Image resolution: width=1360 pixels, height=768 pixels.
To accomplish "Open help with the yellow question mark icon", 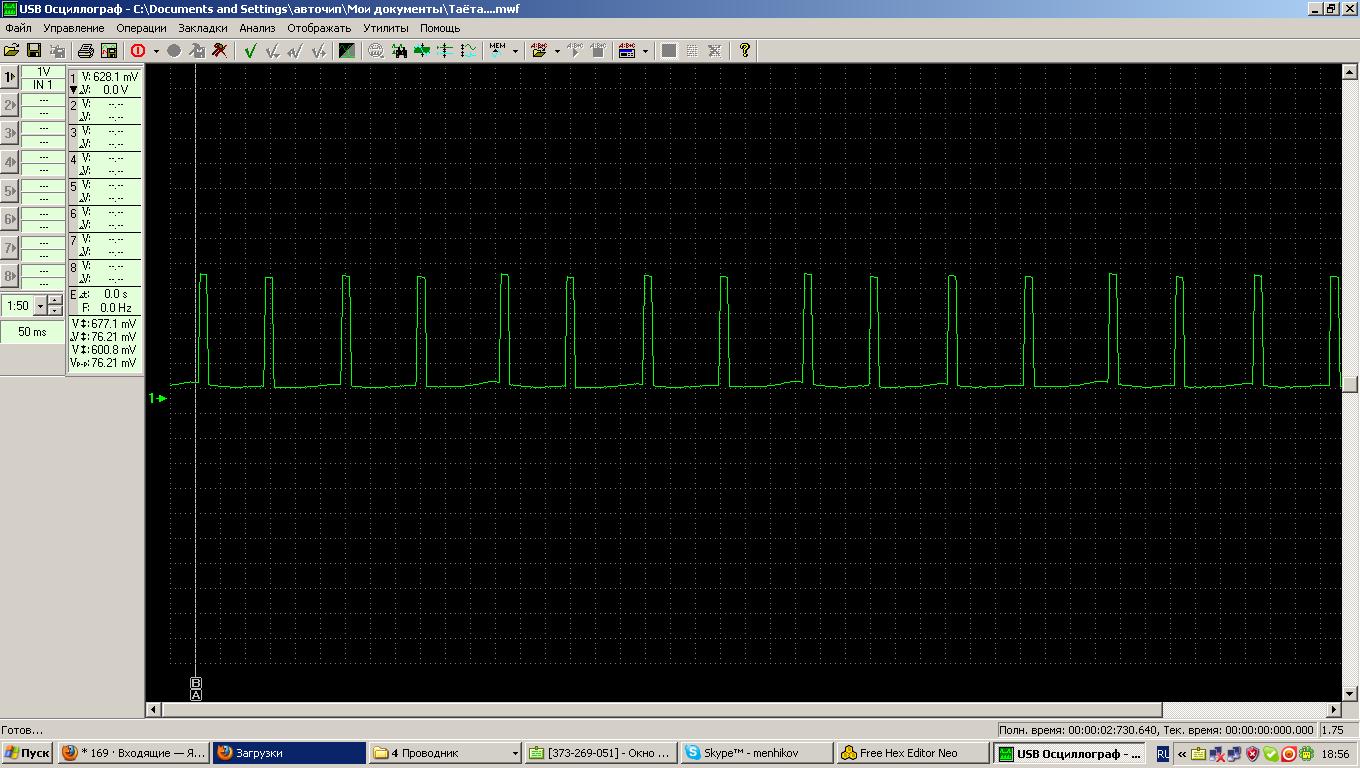I will (745, 50).
